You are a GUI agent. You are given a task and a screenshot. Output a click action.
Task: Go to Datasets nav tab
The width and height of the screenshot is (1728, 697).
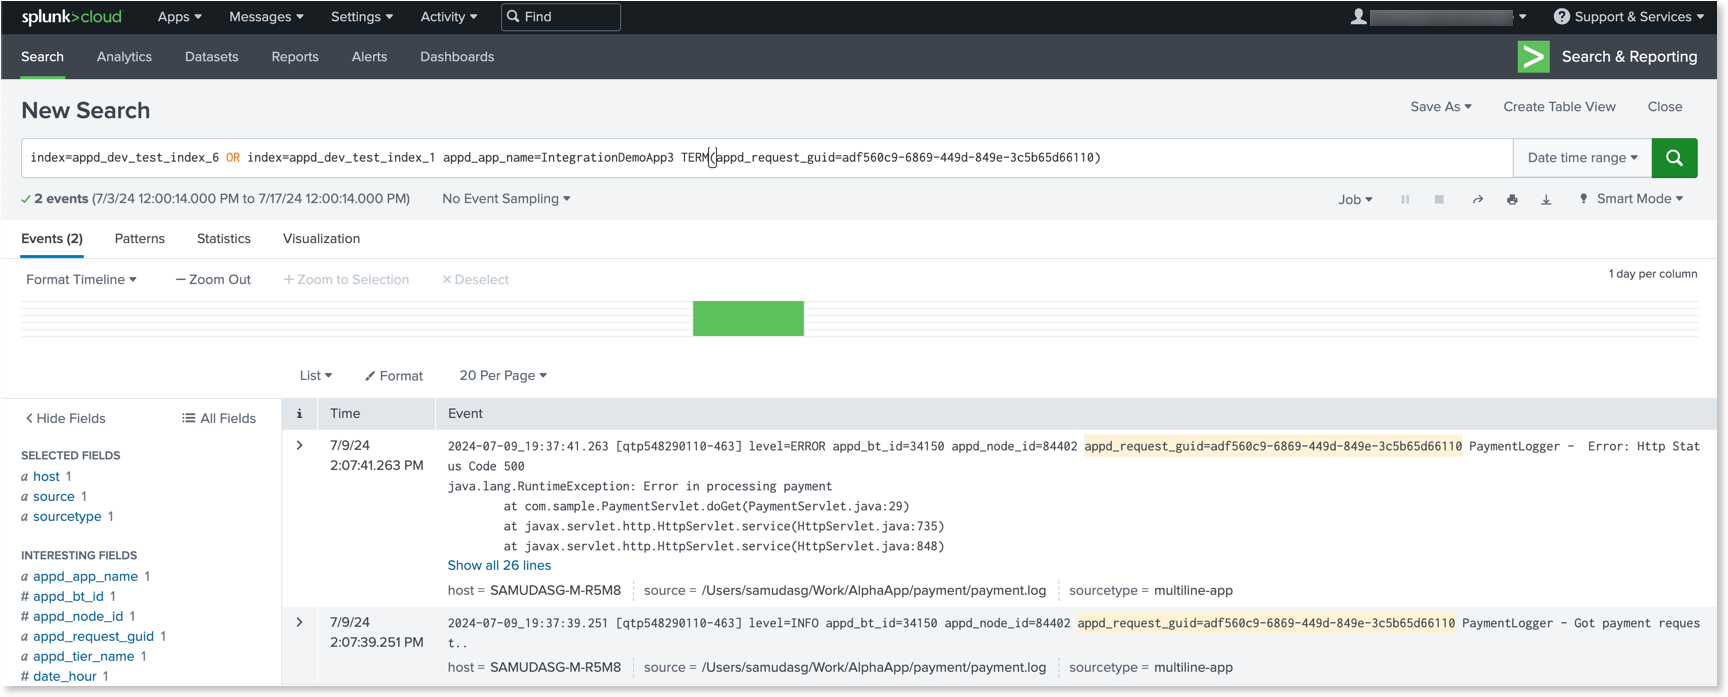point(212,57)
